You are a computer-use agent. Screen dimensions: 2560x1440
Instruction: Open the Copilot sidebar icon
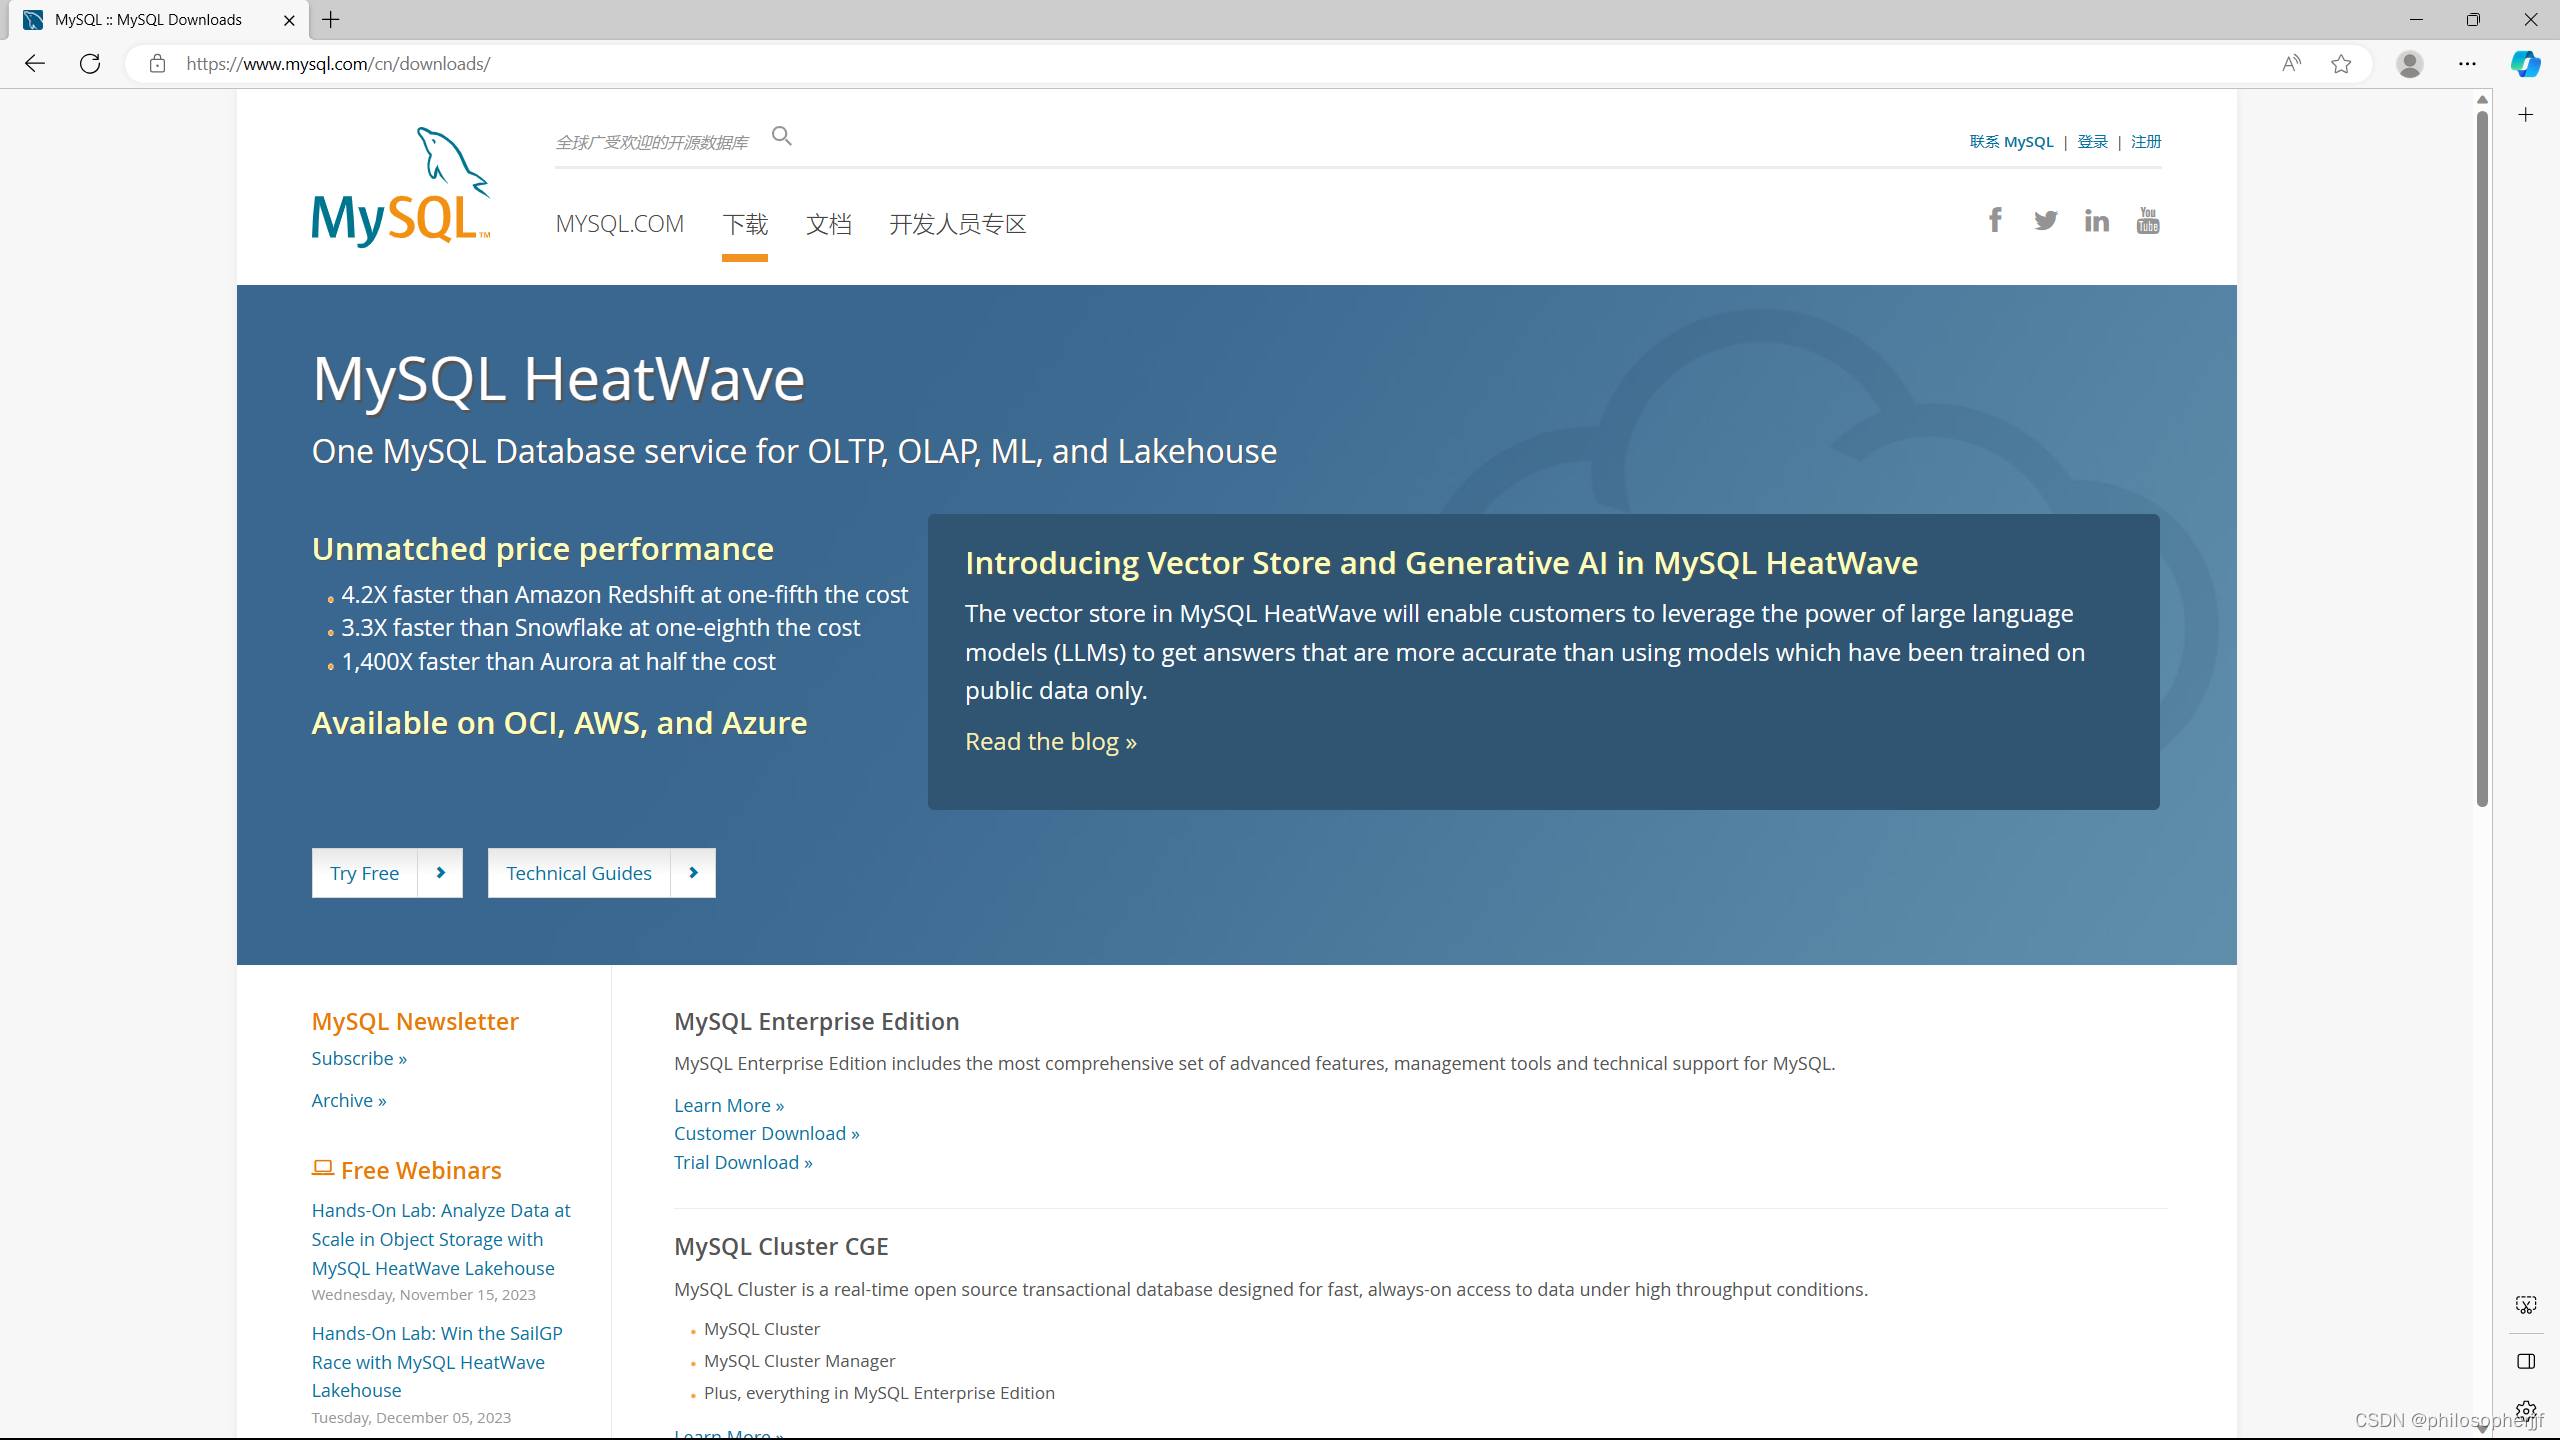click(2526, 64)
